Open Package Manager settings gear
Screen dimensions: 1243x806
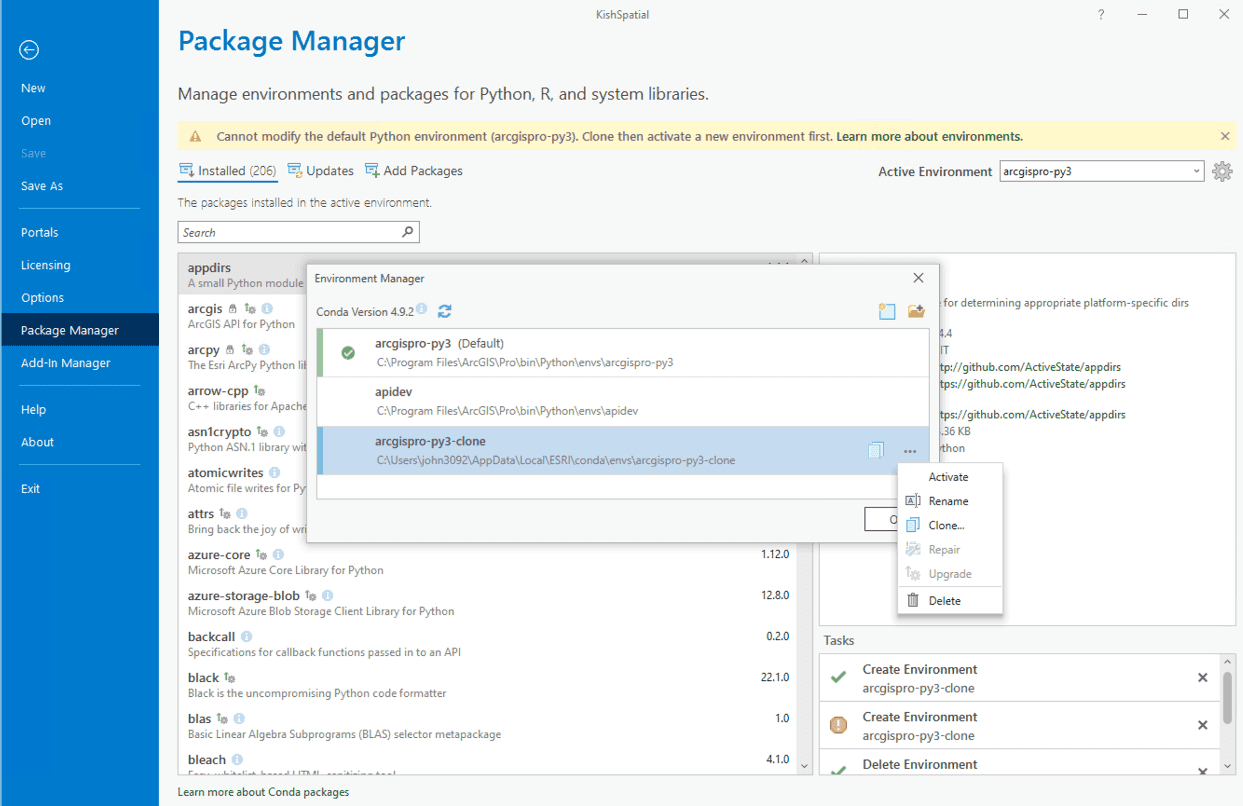coord(1222,171)
